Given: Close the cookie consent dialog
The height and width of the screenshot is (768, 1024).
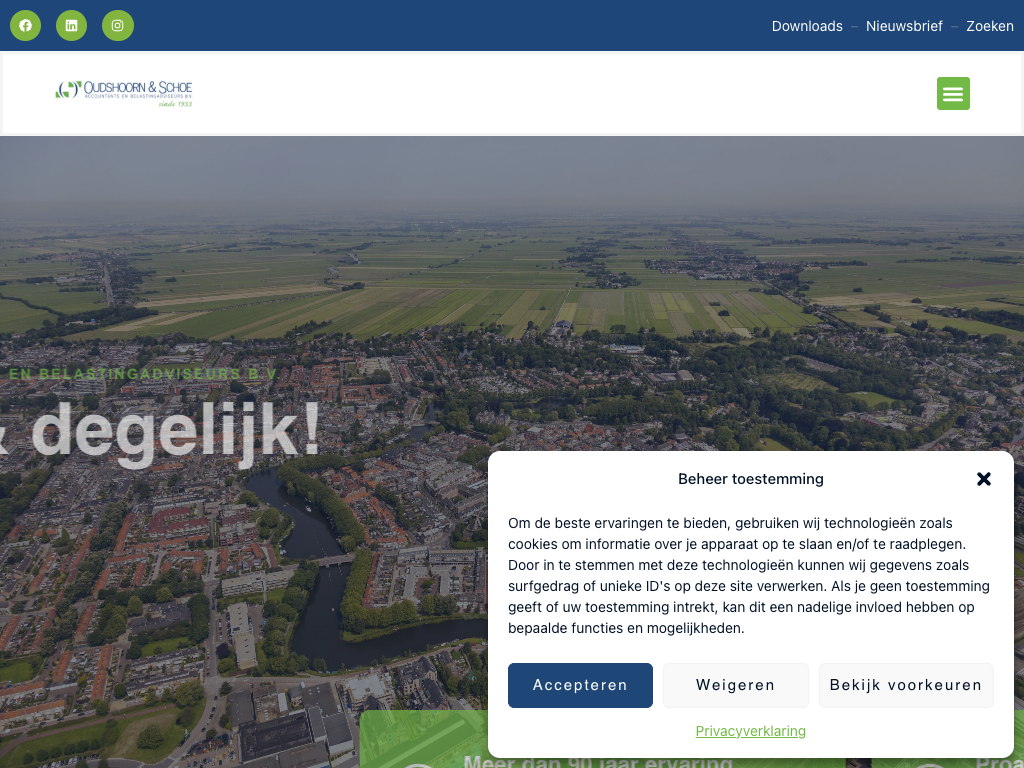Looking at the screenshot, I should coord(984,479).
